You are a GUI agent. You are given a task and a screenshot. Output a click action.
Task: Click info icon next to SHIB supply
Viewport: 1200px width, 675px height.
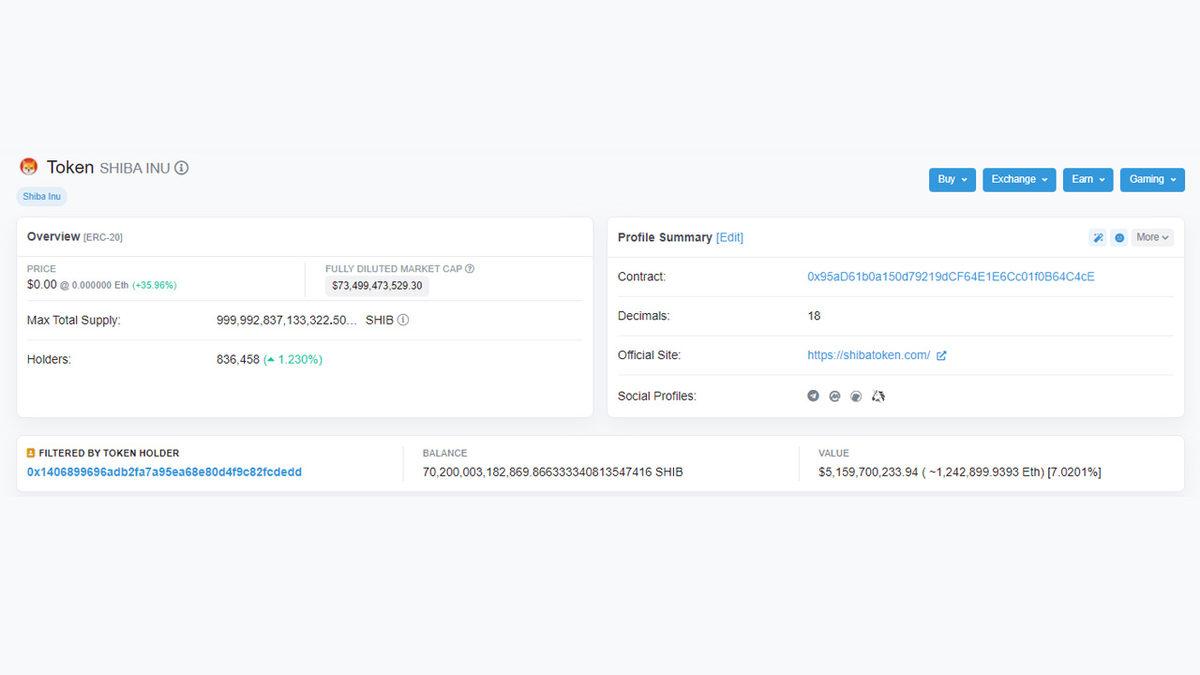point(403,320)
